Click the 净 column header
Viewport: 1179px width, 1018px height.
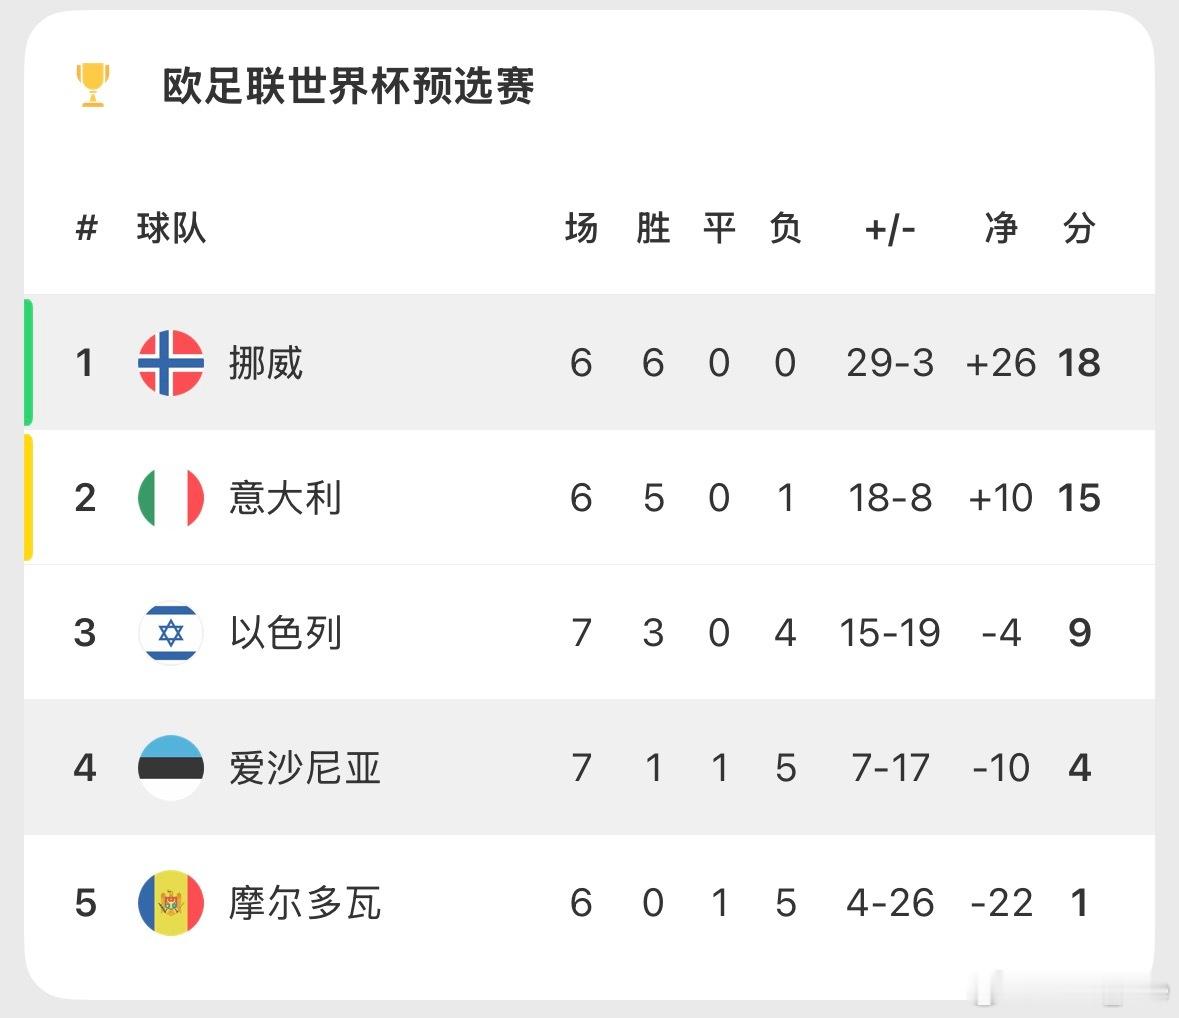[x=1001, y=229]
